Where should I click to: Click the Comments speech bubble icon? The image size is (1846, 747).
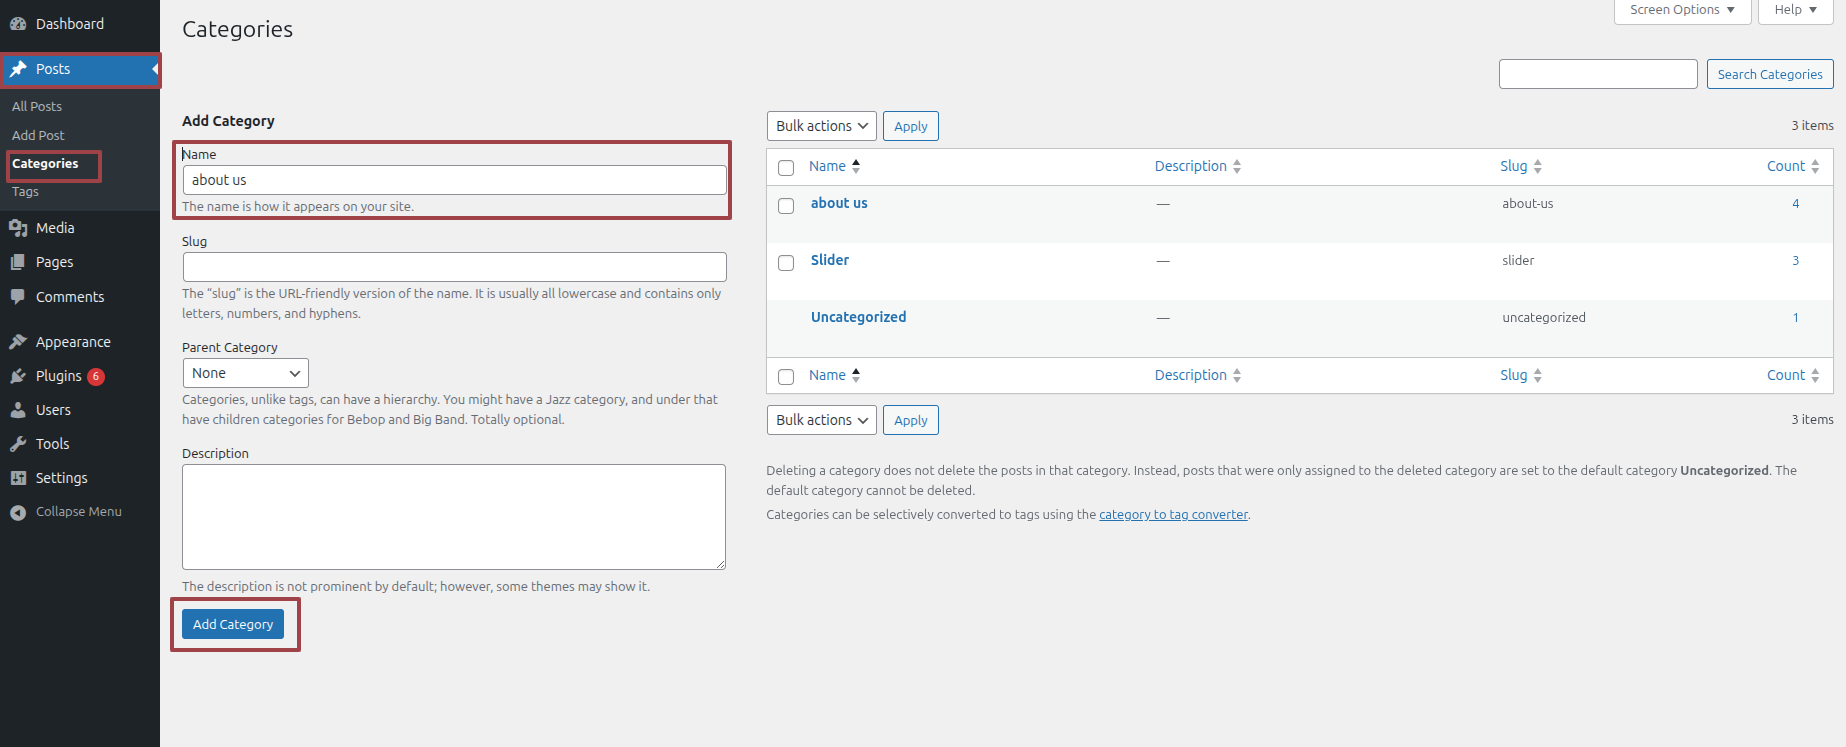(x=18, y=297)
